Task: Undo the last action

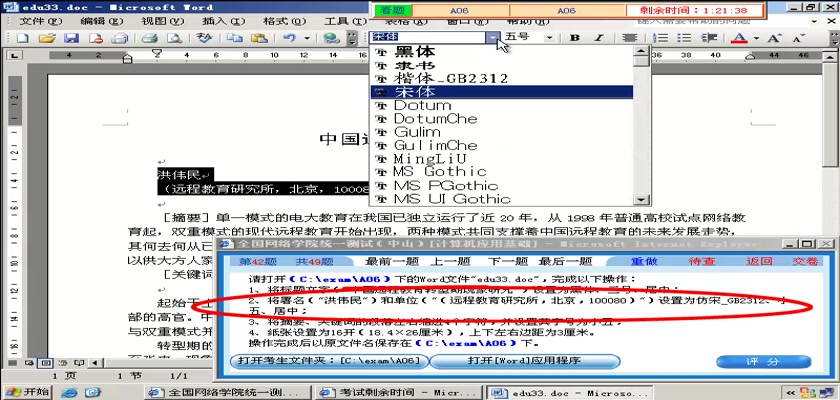Action: (x=289, y=38)
